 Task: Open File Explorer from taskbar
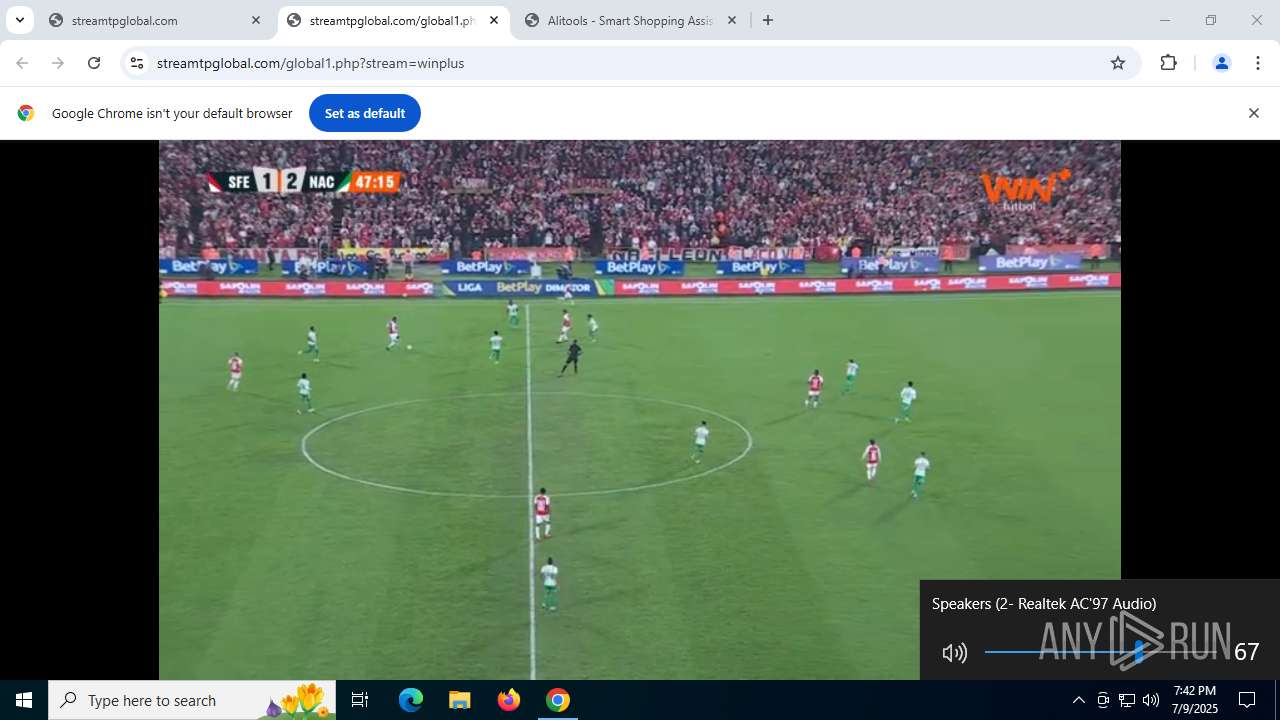click(x=459, y=700)
